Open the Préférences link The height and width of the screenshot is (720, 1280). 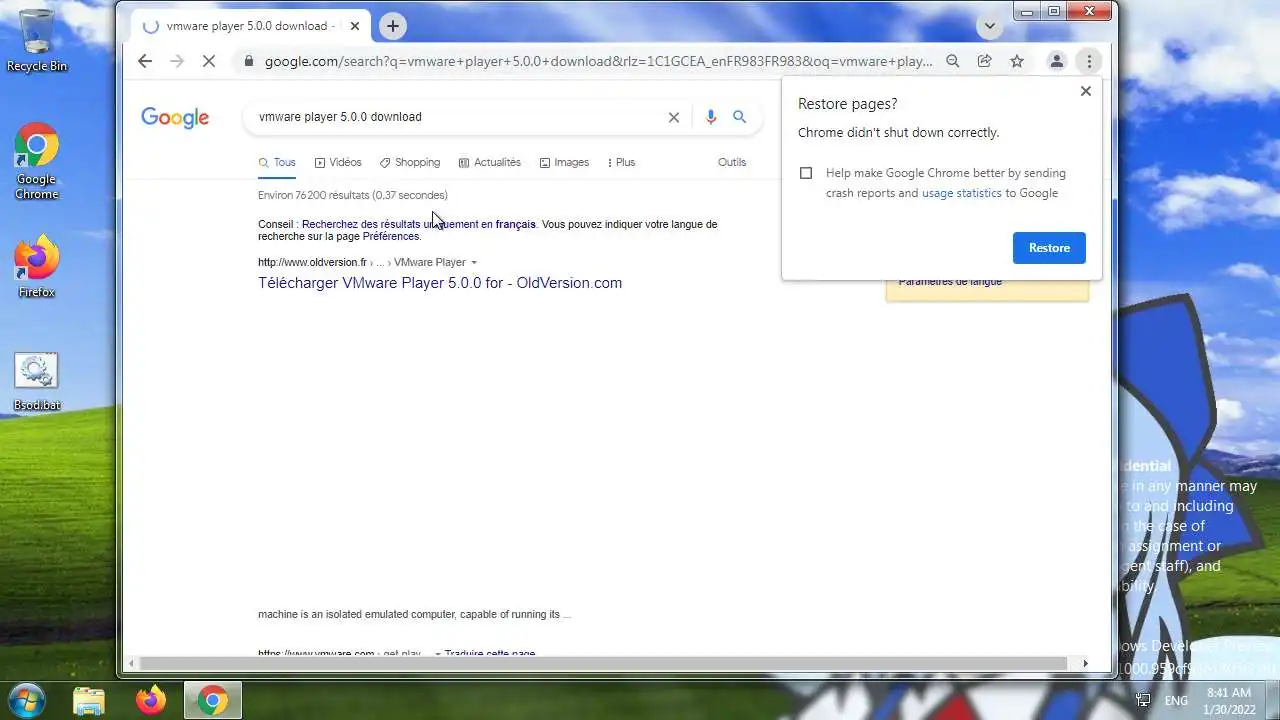[x=391, y=237]
